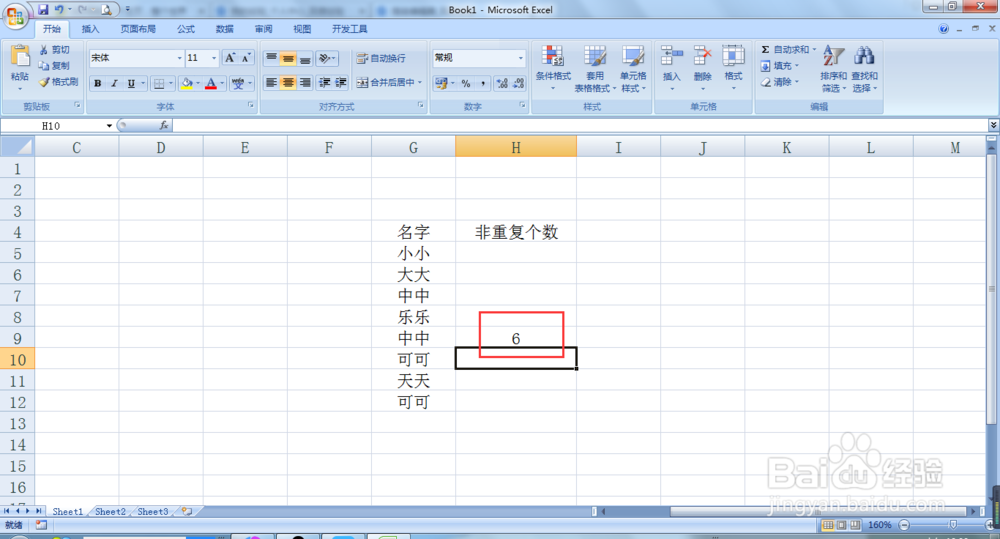This screenshot has height=539, width=1000.
Task: Click decrease indent icon
Action: click(325, 83)
